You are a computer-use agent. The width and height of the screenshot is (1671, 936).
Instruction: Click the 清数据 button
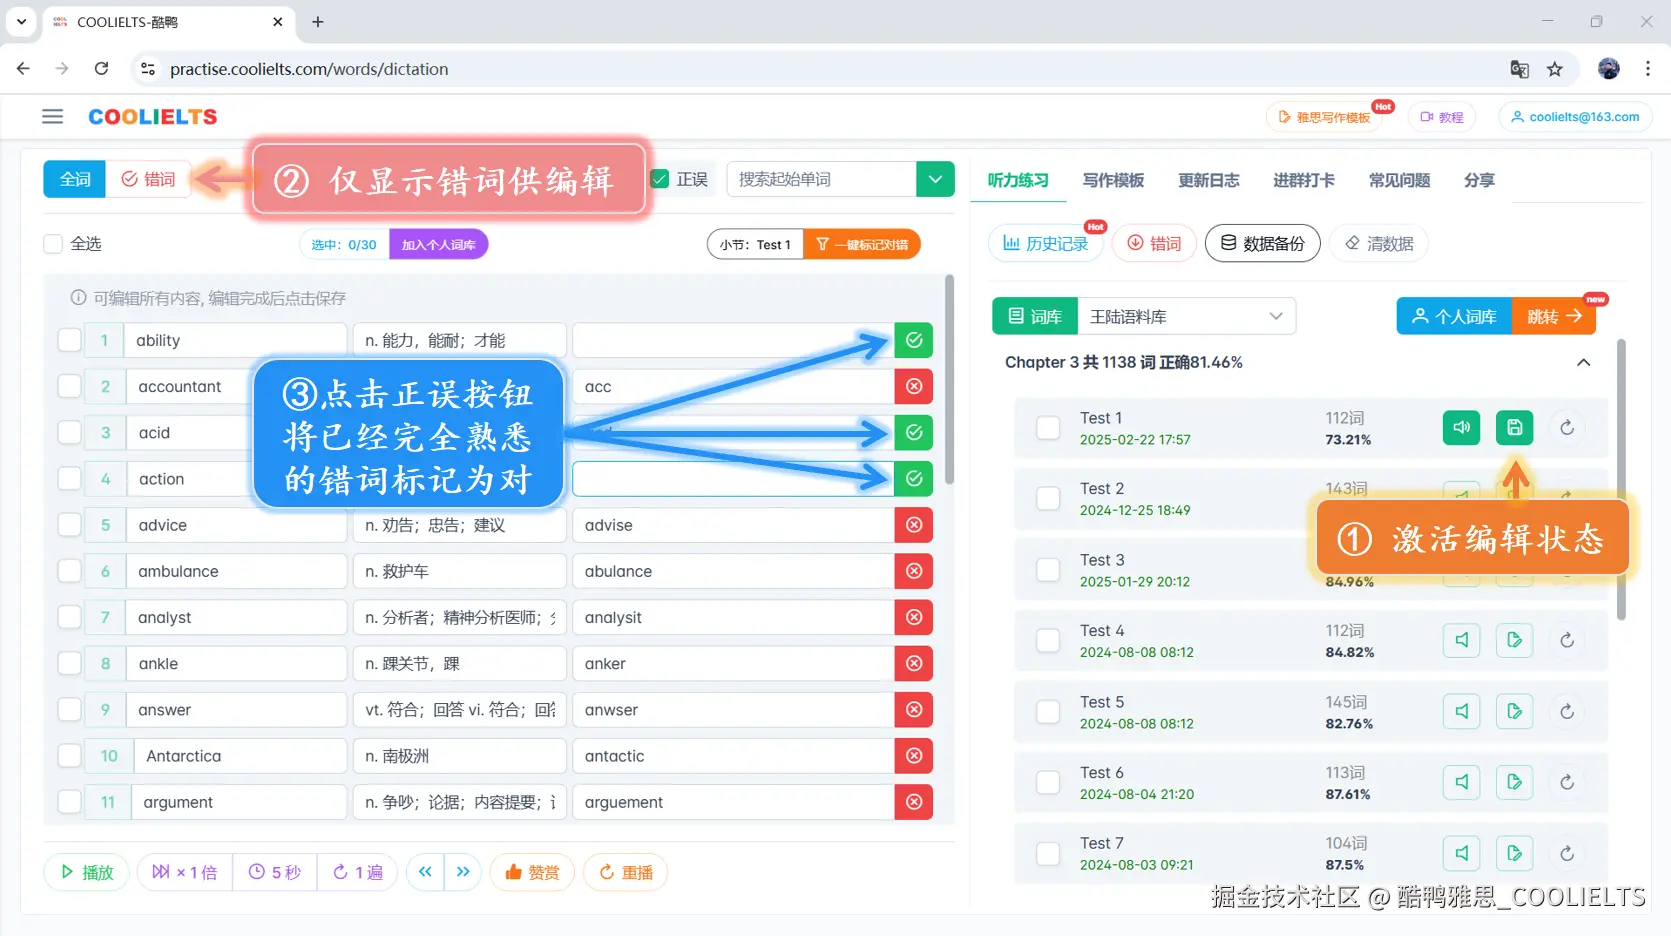tap(1378, 243)
